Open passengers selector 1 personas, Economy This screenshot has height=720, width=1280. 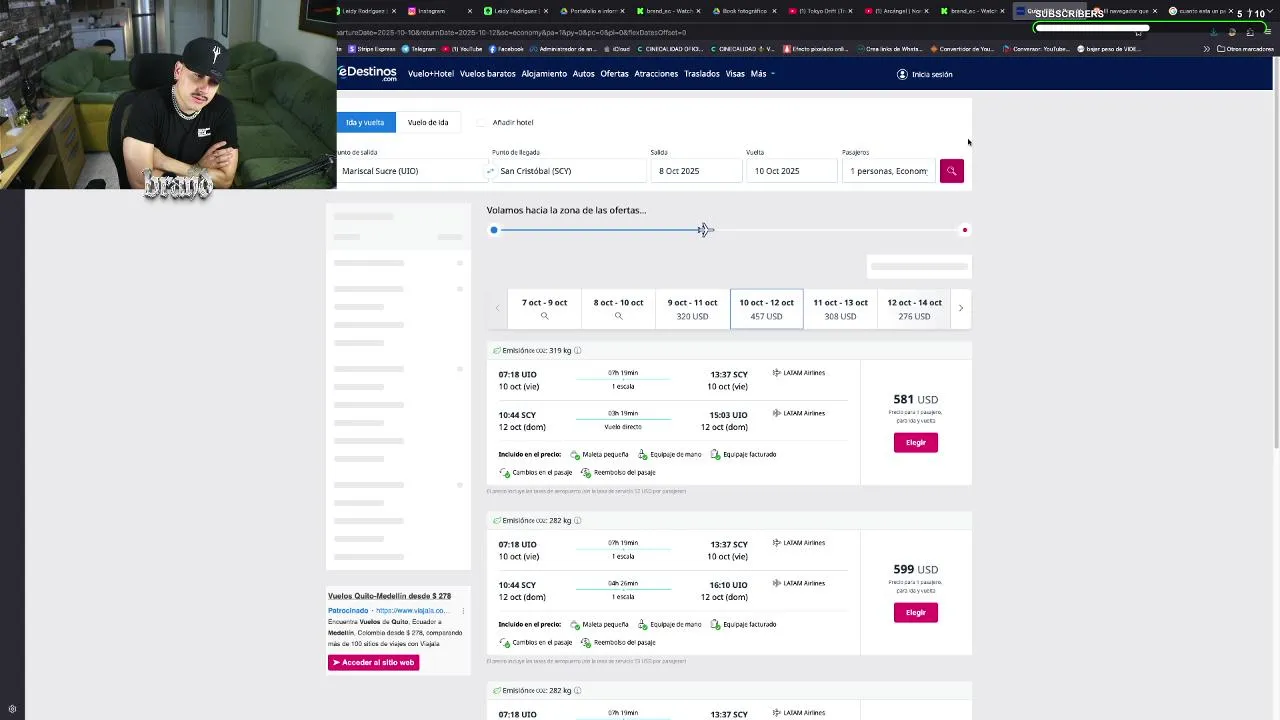pyautogui.click(x=889, y=171)
